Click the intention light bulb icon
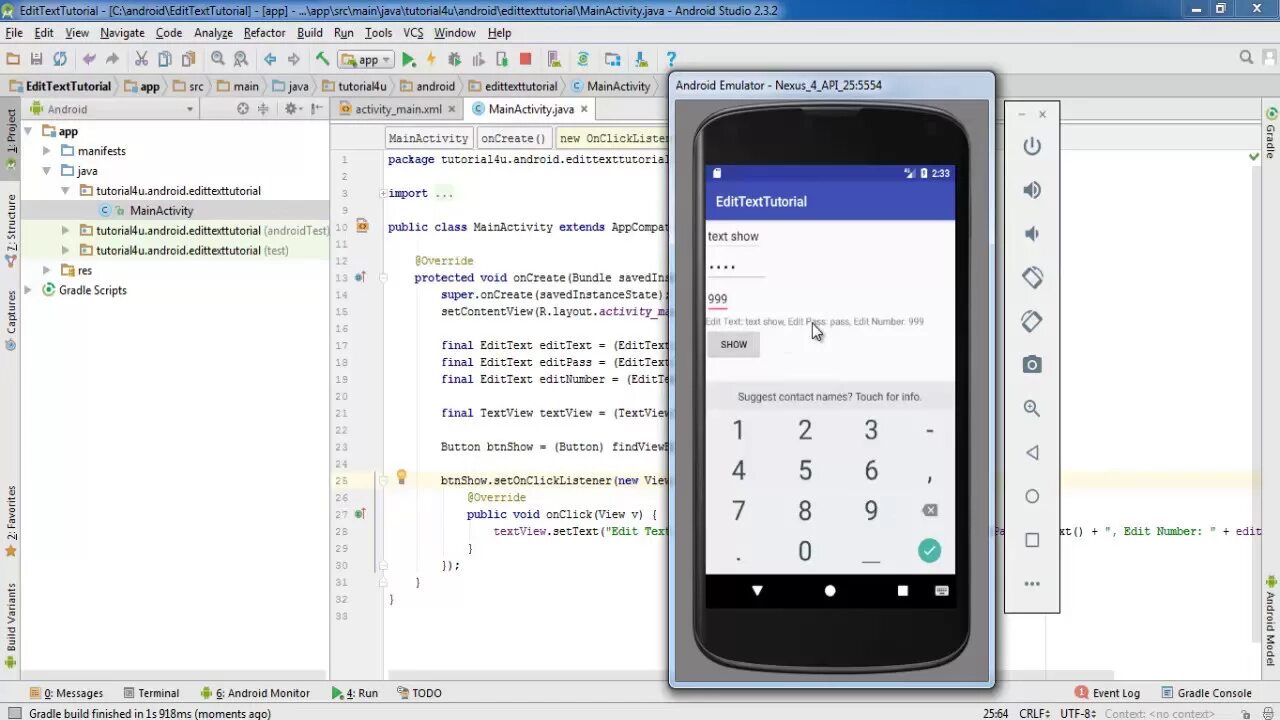 pyautogui.click(x=401, y=478)
